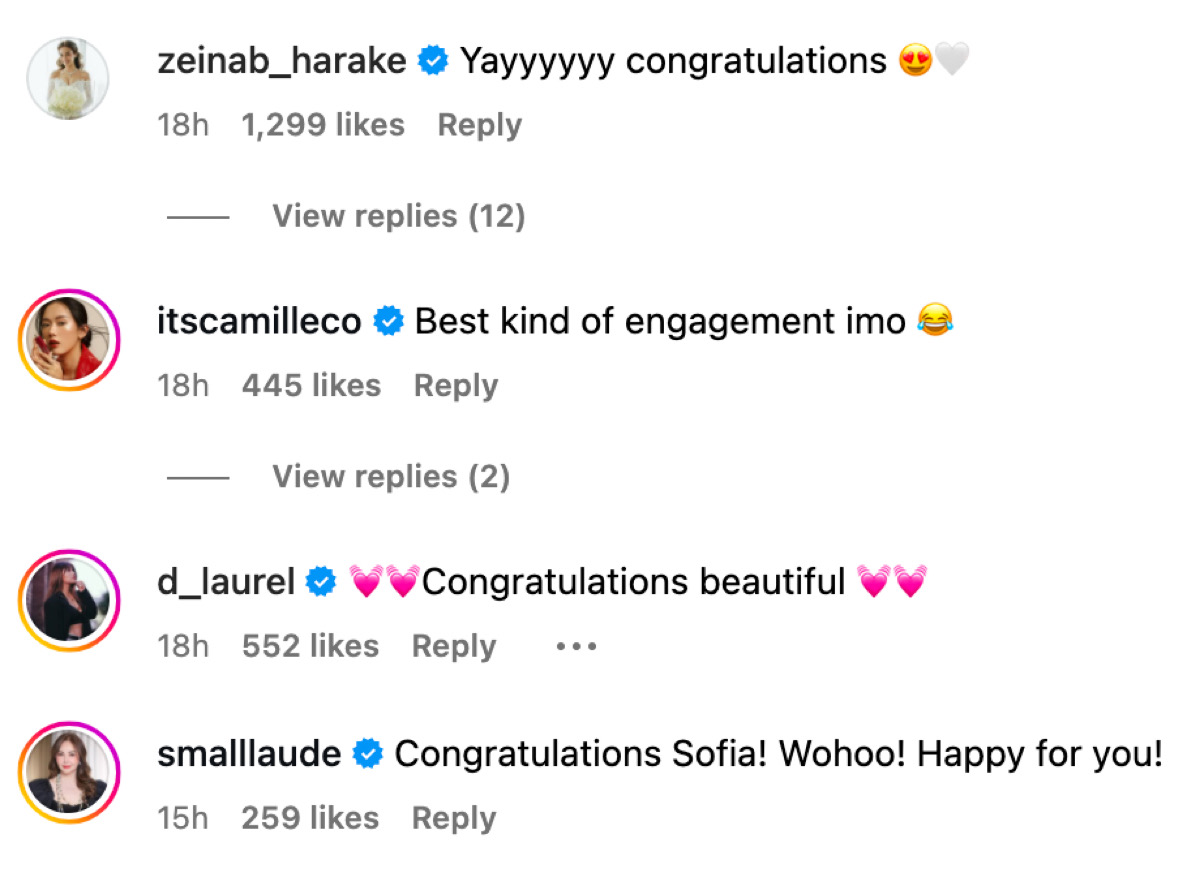The width and height of the screenshot is (1200, 873).
Task: Click zeinab_harake's verified badge
Action: [433, 62]
